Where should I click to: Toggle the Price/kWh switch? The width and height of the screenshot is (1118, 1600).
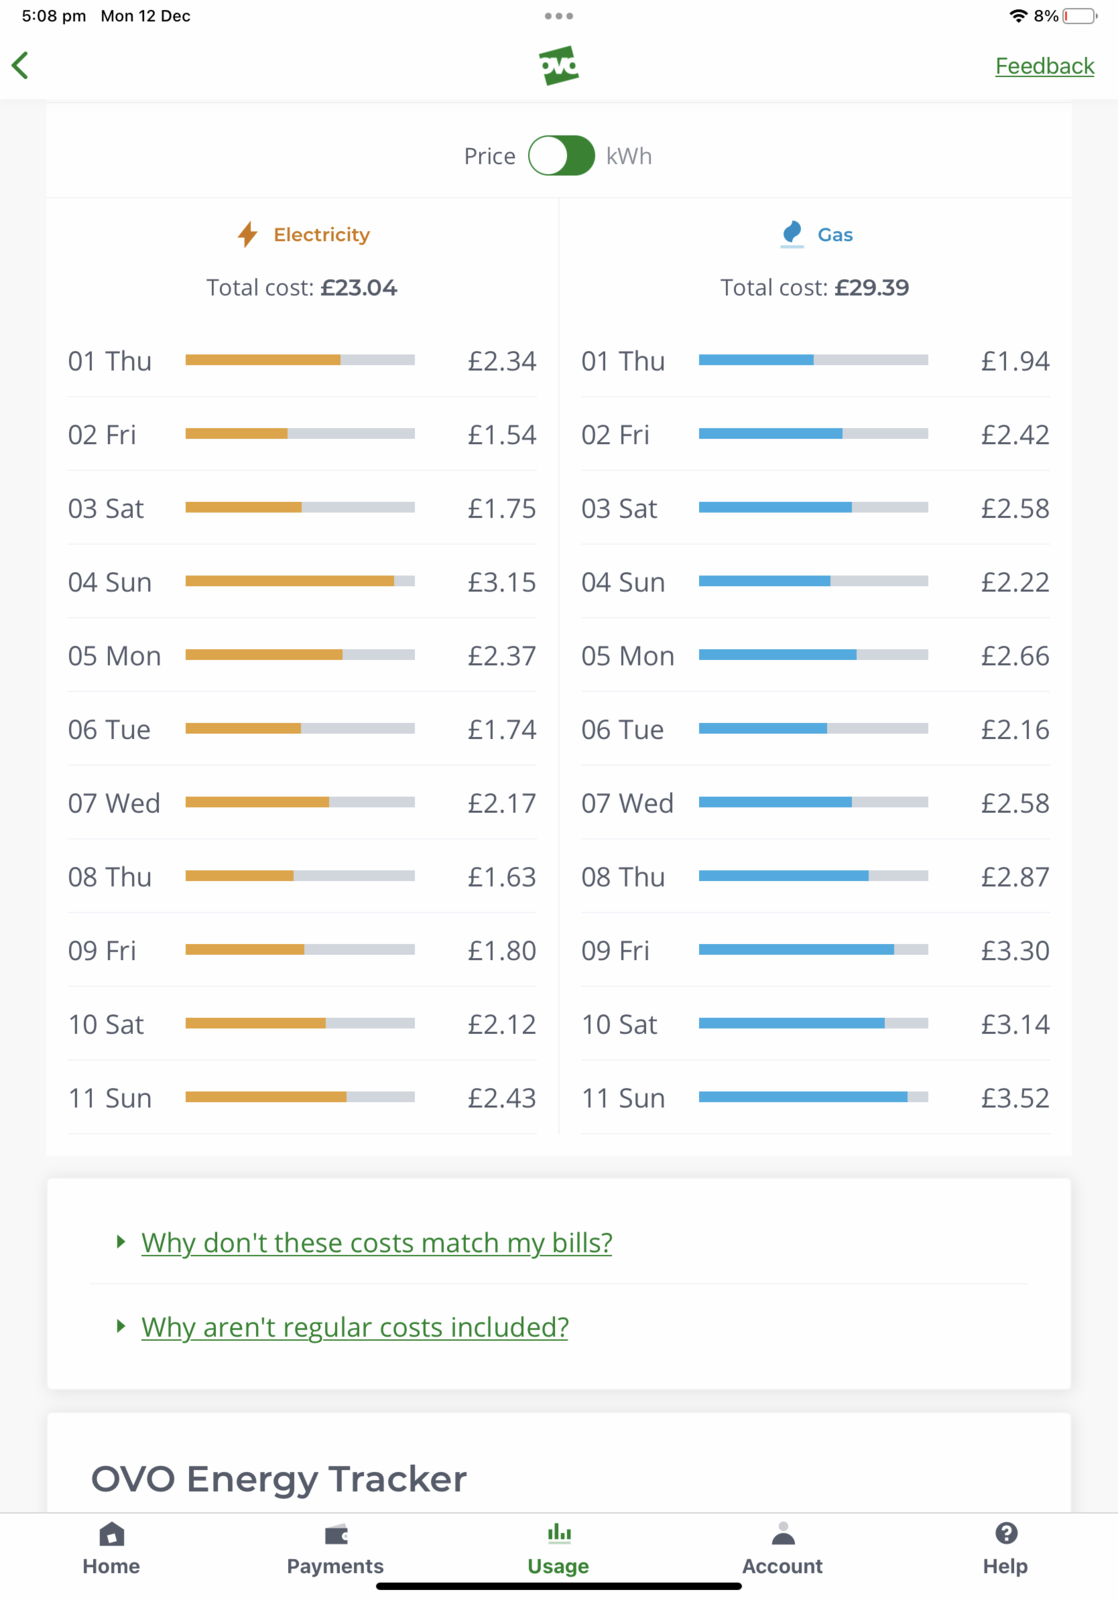[561, 156]
